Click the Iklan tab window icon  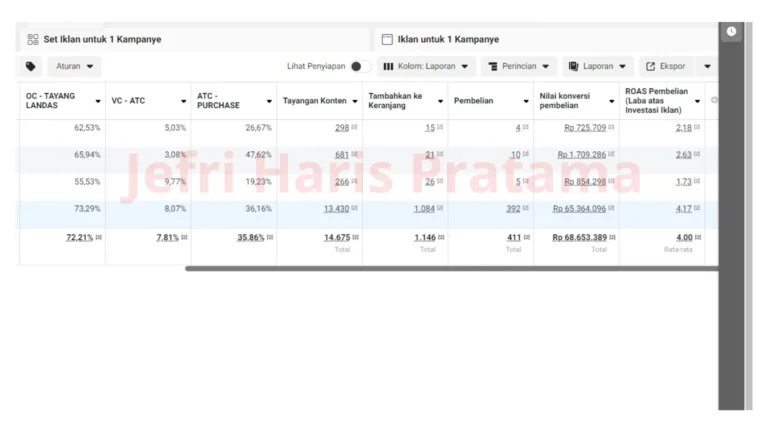(x=387, y=40)
